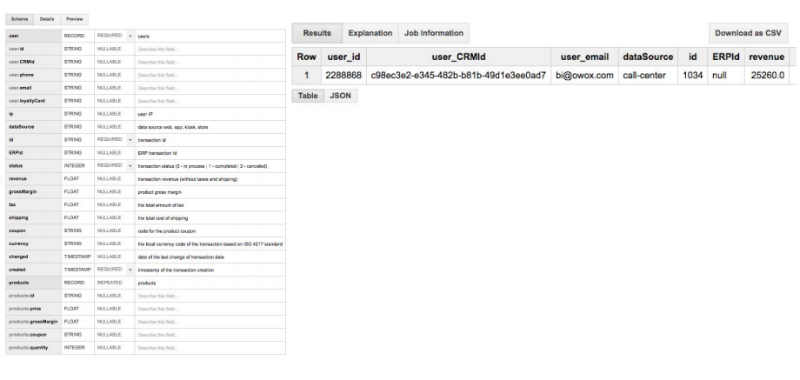
Task: Click the shipping field name in schema
Action: [x=18, y=218]
